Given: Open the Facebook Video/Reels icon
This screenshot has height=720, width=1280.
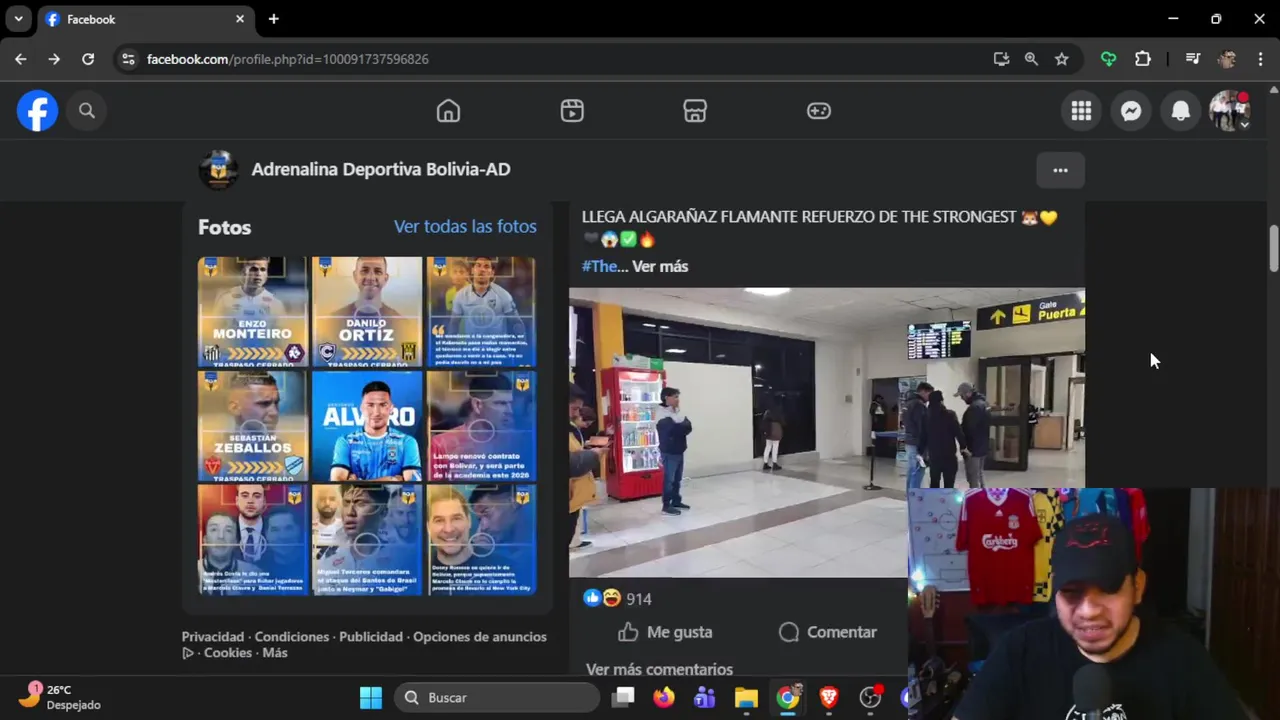Looking at the screenshot, I should click(572, 111).
